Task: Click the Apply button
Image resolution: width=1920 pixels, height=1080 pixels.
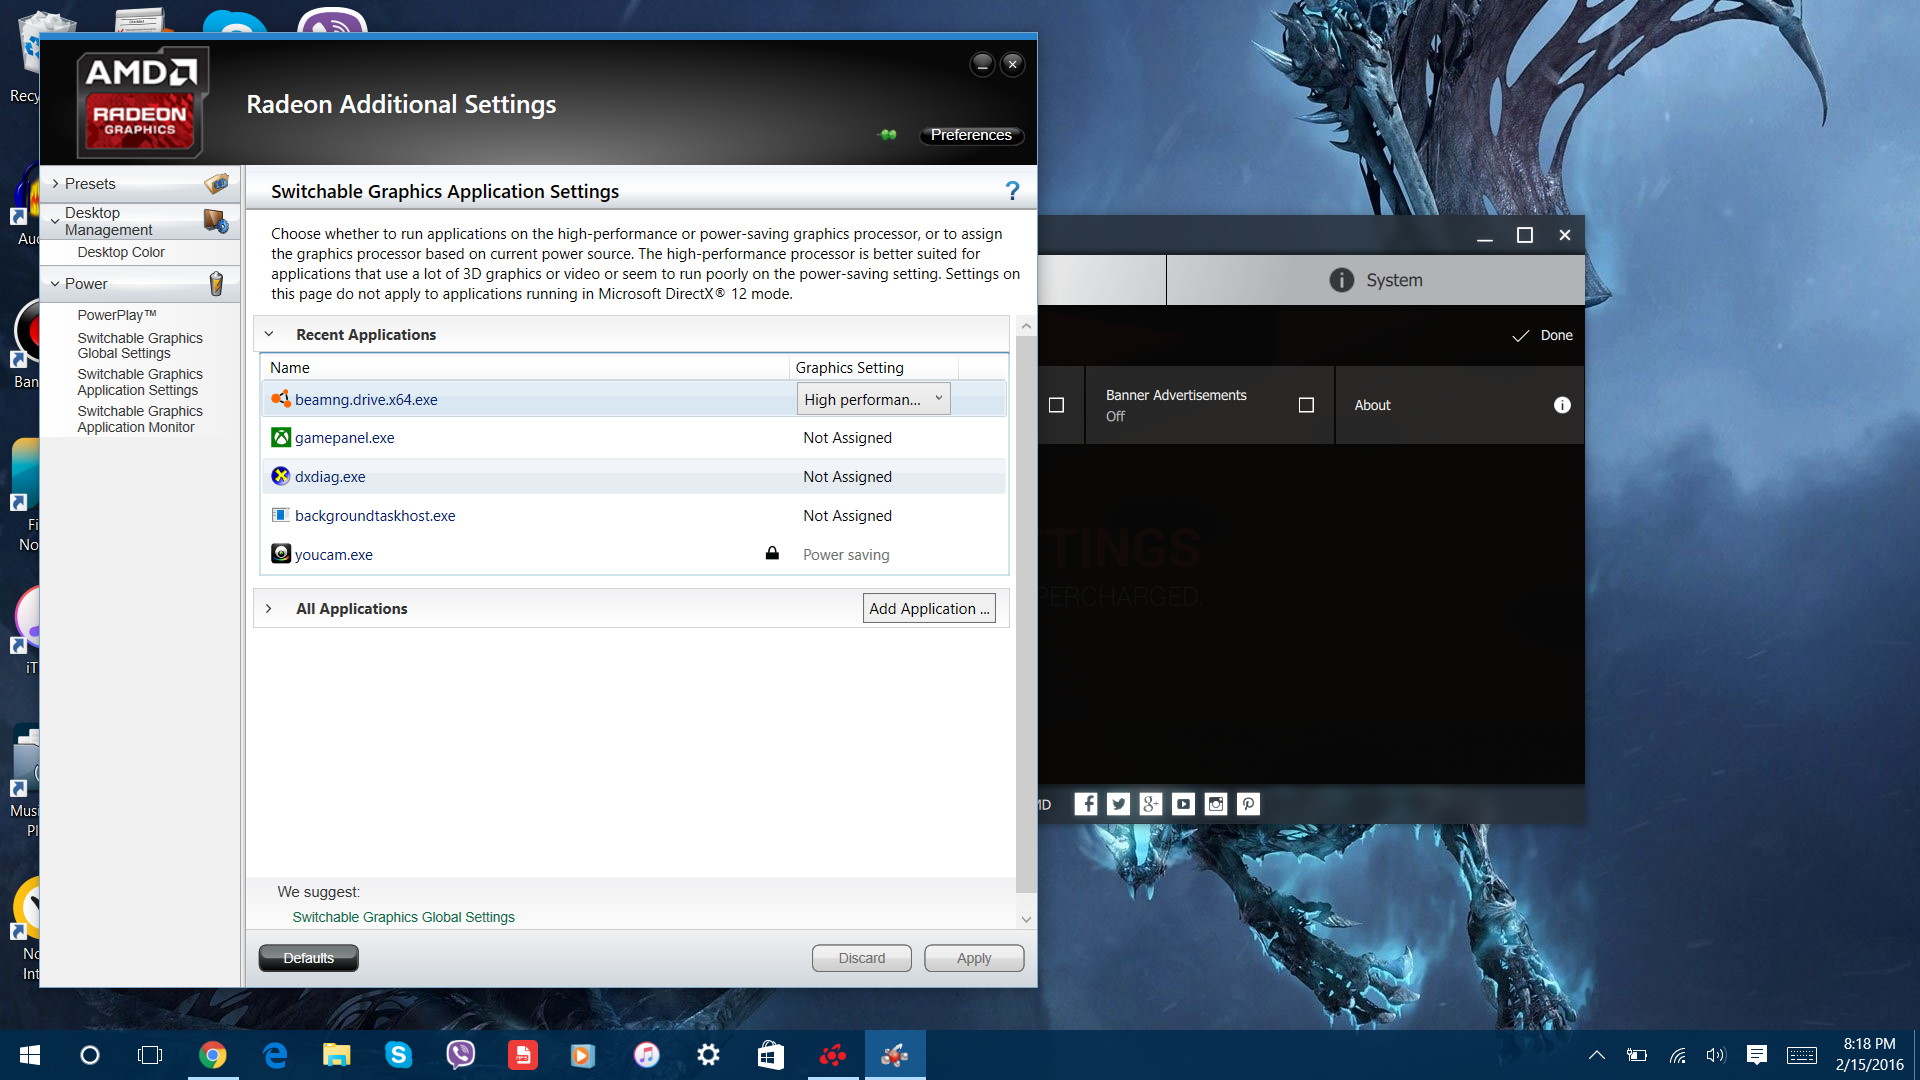Action: pyautogui.click(x=974, y=958)
